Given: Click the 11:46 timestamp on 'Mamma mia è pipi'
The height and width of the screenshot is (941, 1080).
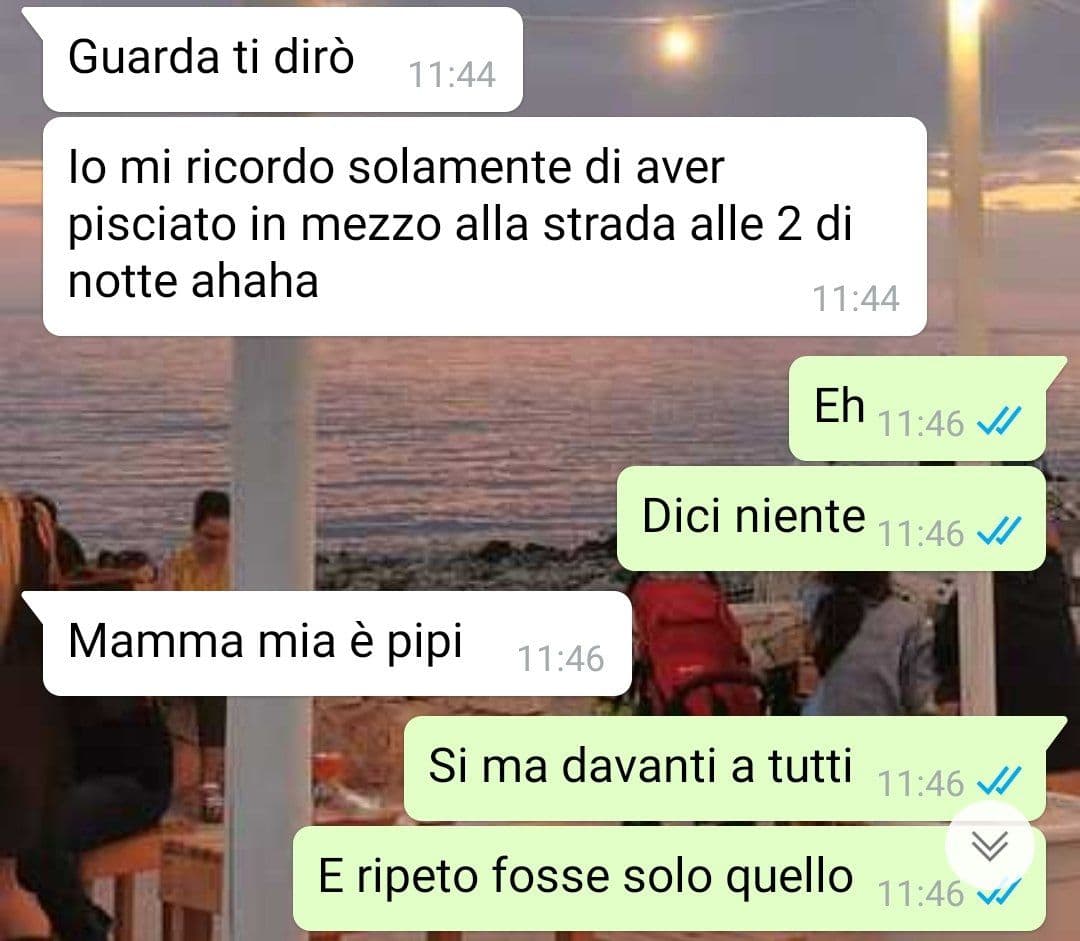Looking at the screenshot, I should (x=561, y=659).
